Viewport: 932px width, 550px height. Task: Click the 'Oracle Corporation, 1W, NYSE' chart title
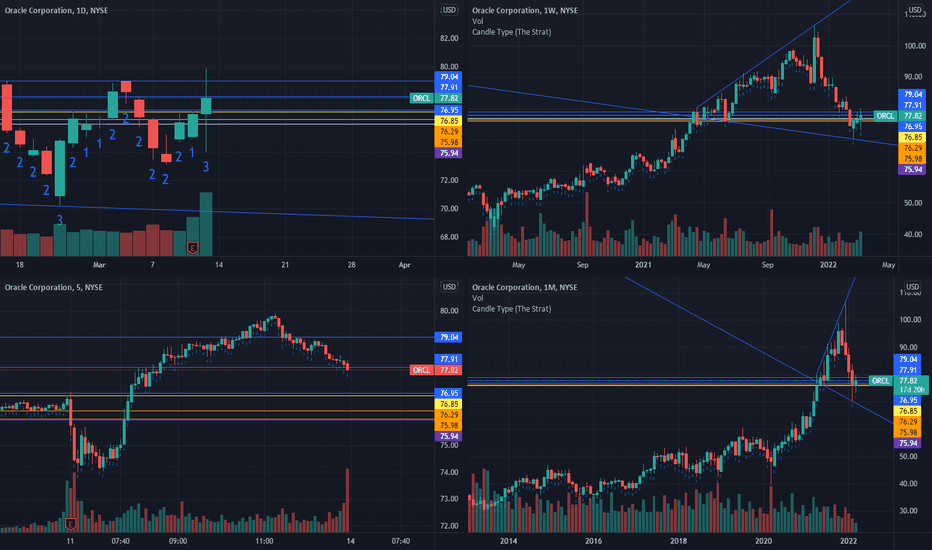click(525, 10)
